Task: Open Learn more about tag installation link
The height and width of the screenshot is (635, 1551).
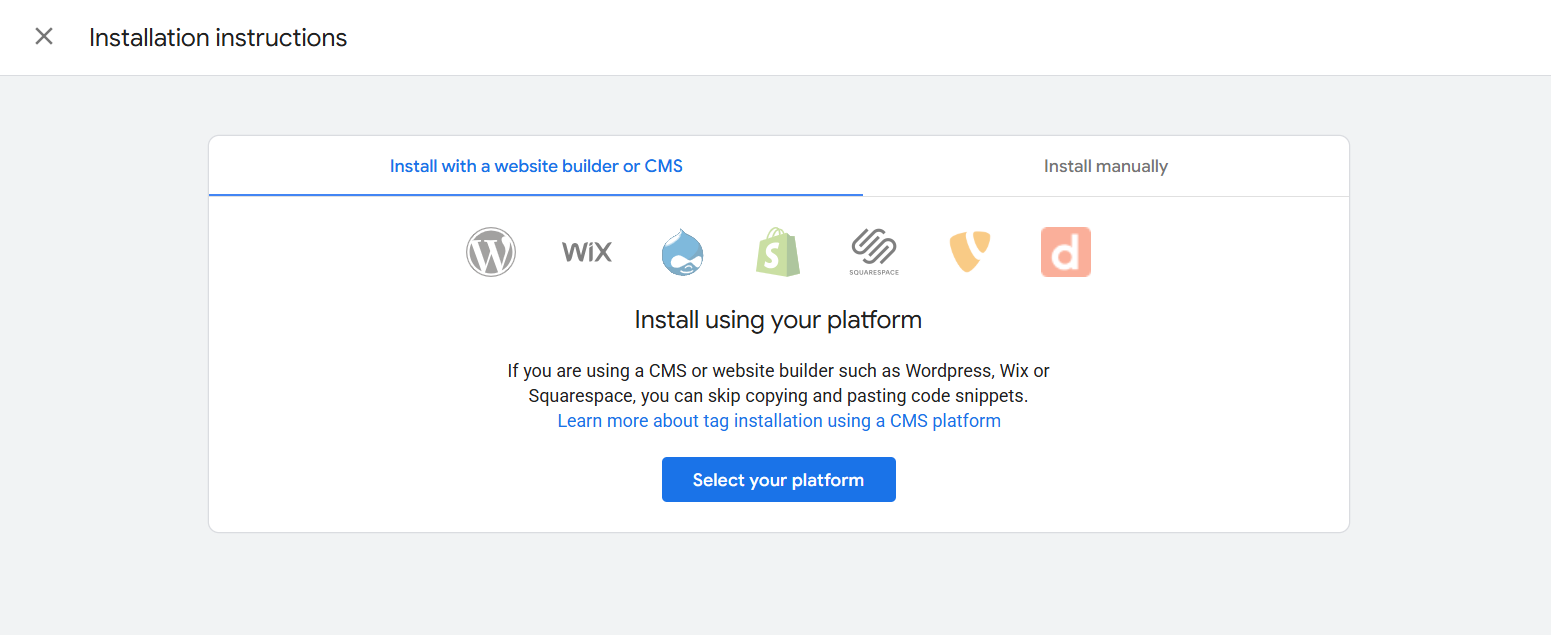Action: [x=779, y=421]
